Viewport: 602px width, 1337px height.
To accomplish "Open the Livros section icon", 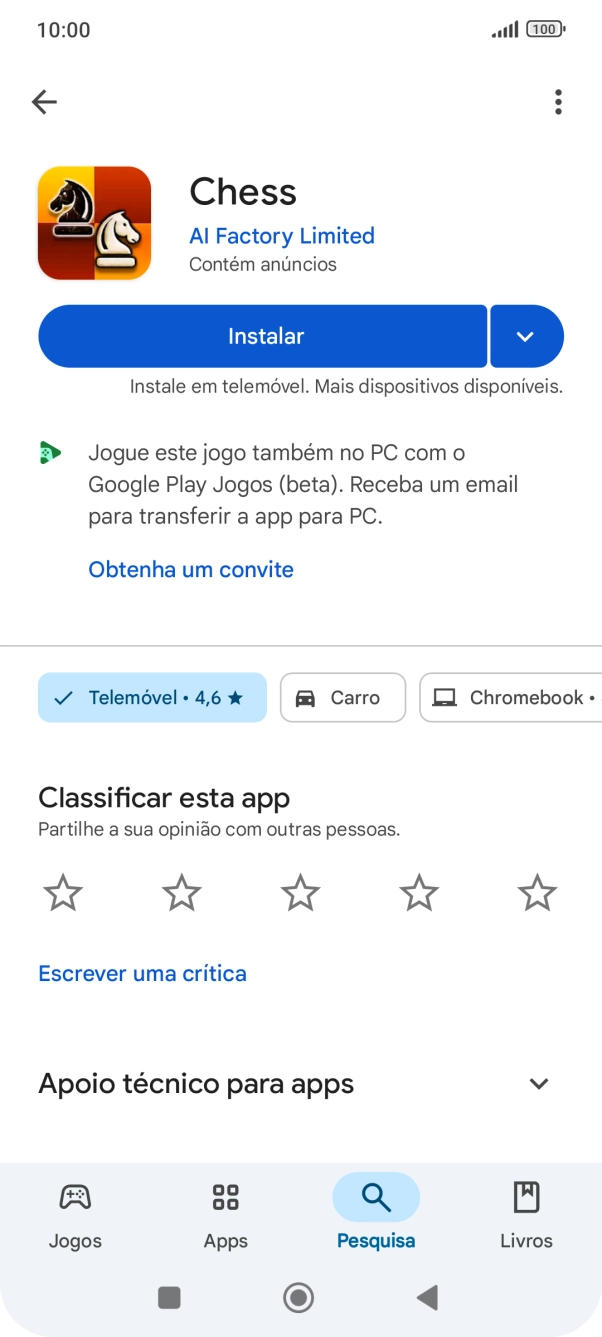I will click(526, 1196).
